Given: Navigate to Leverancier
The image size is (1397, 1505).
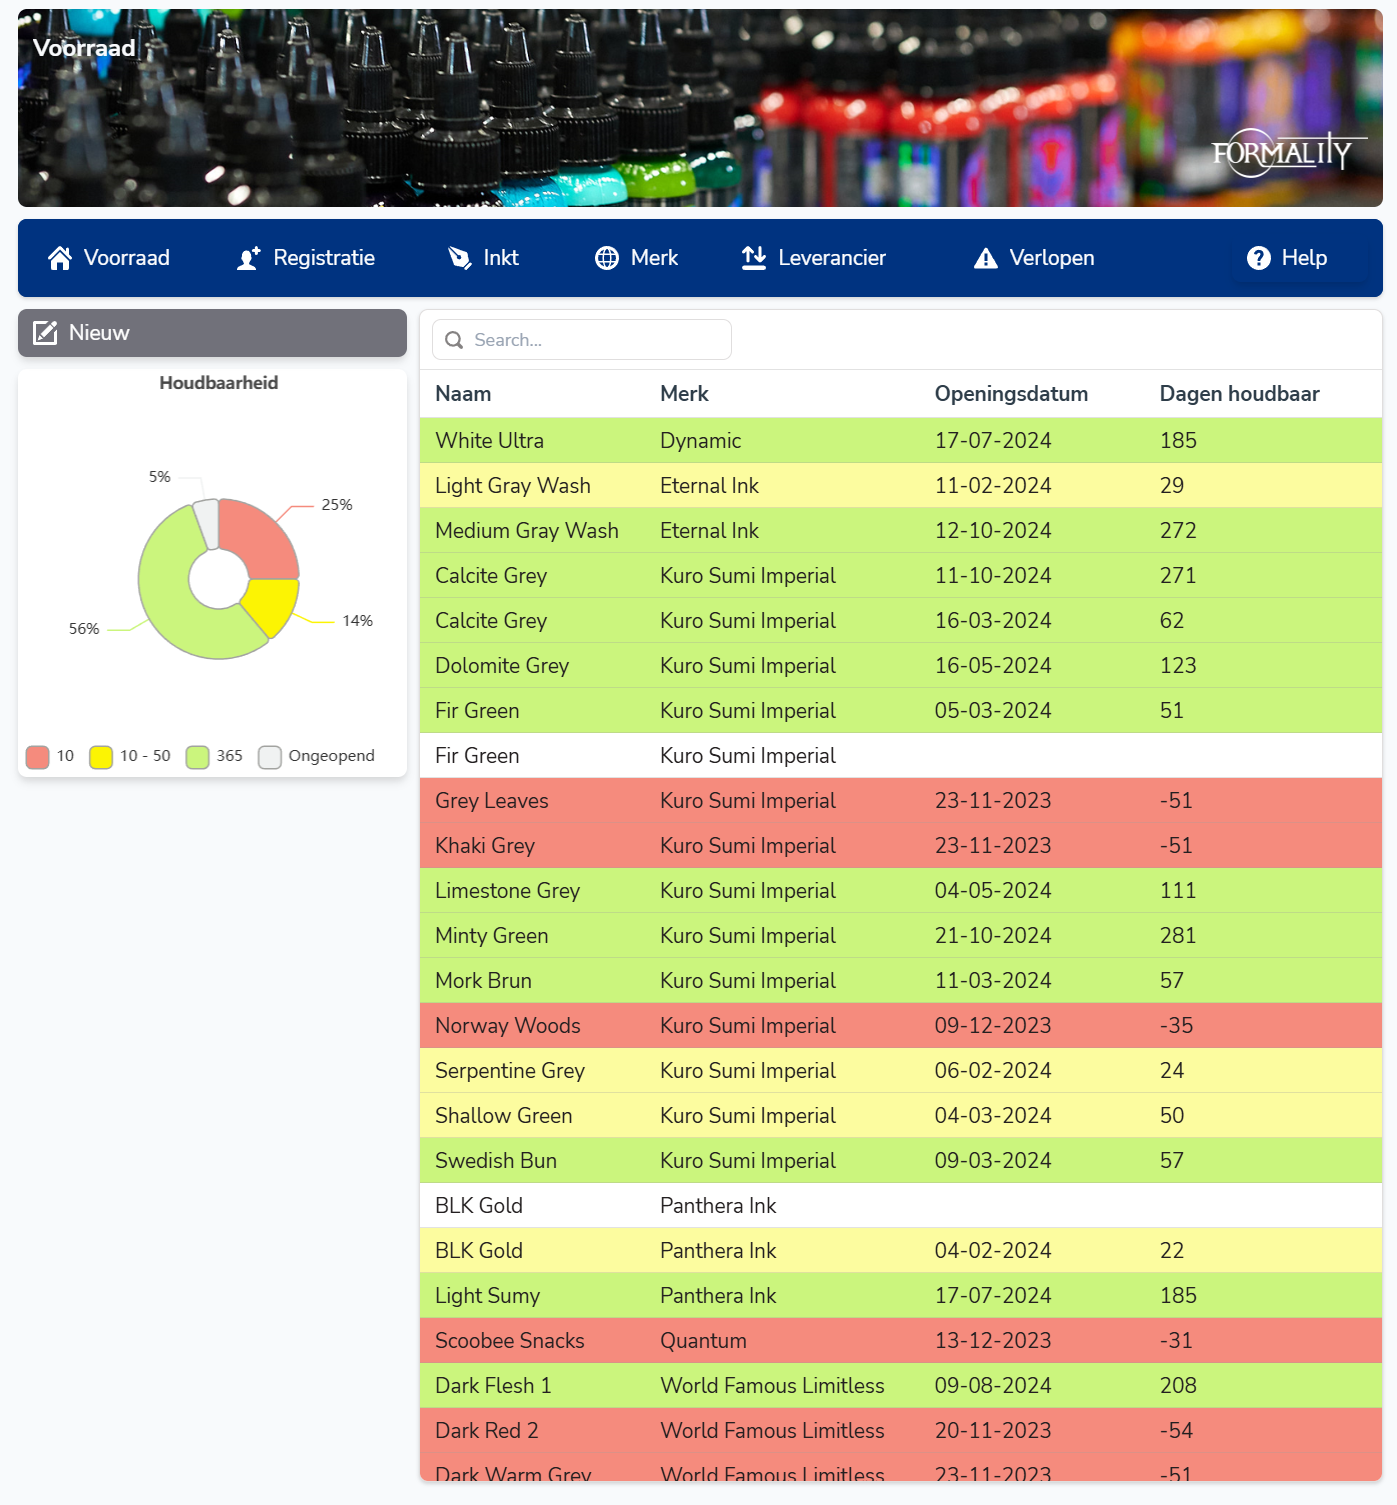Looking at the screenshot, I should click(814, 258).
